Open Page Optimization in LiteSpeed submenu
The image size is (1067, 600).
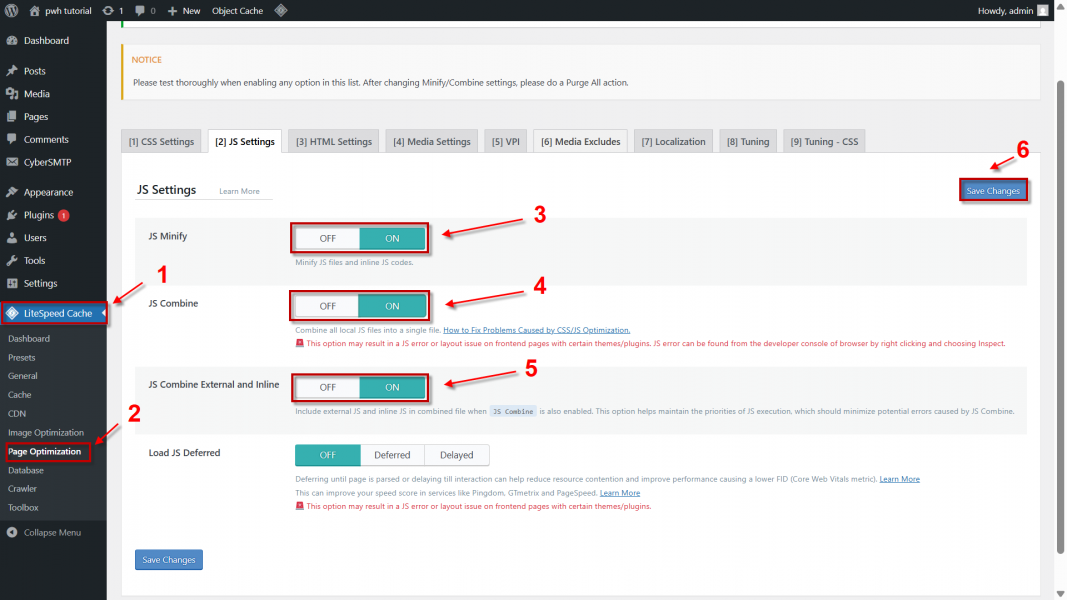click(44, 452)
